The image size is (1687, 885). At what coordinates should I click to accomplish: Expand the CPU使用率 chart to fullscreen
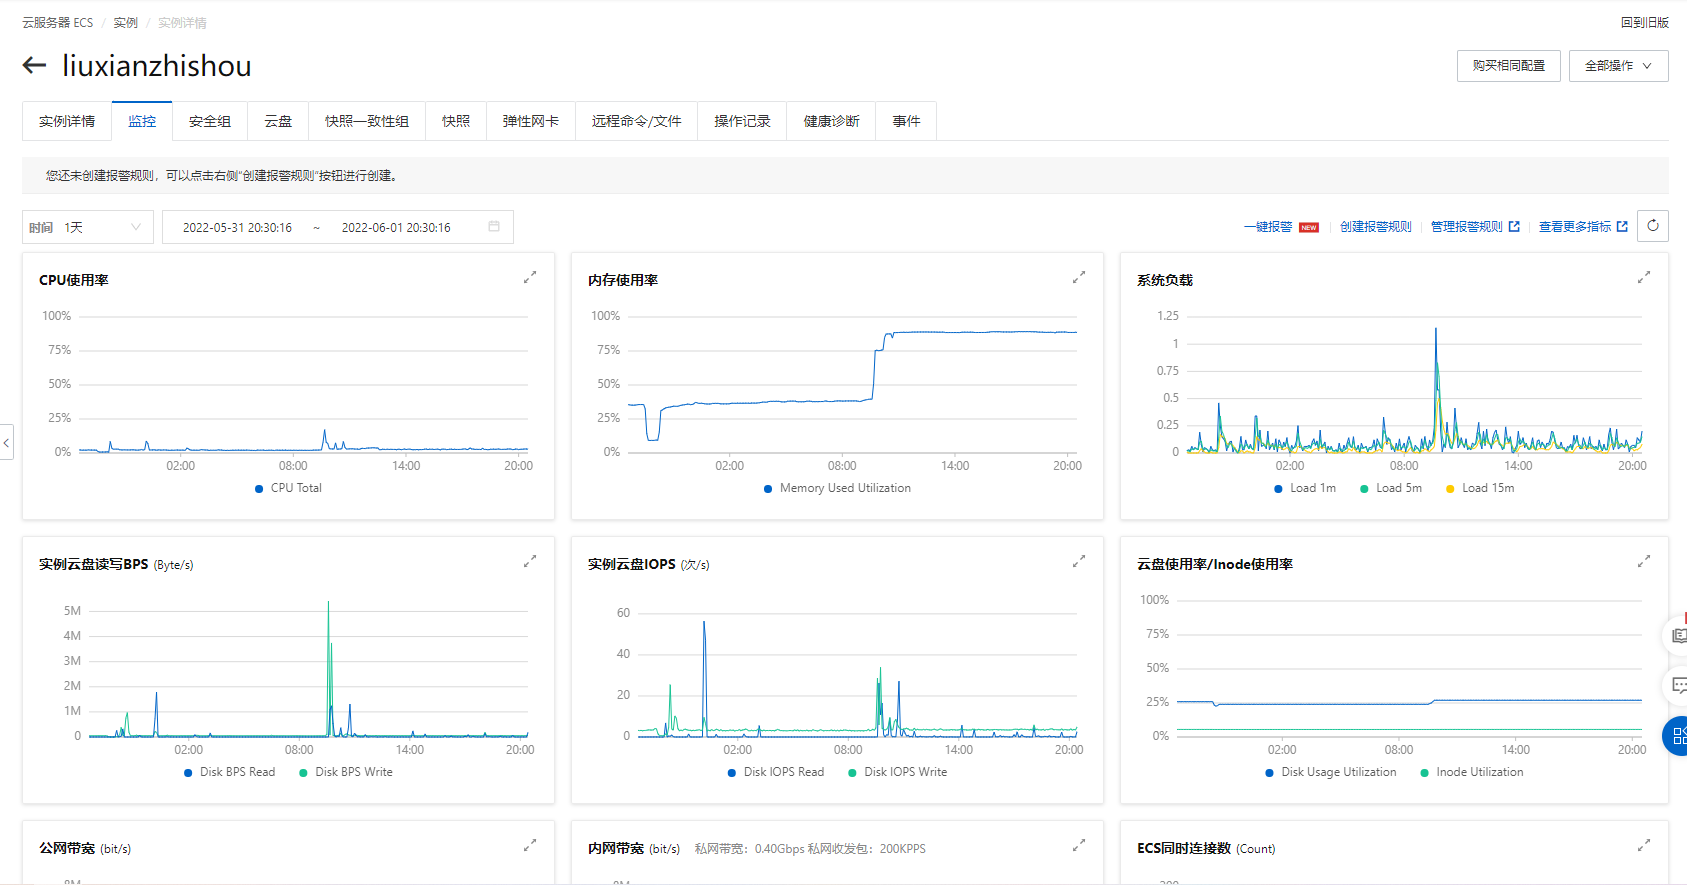(x=530, y=277)
